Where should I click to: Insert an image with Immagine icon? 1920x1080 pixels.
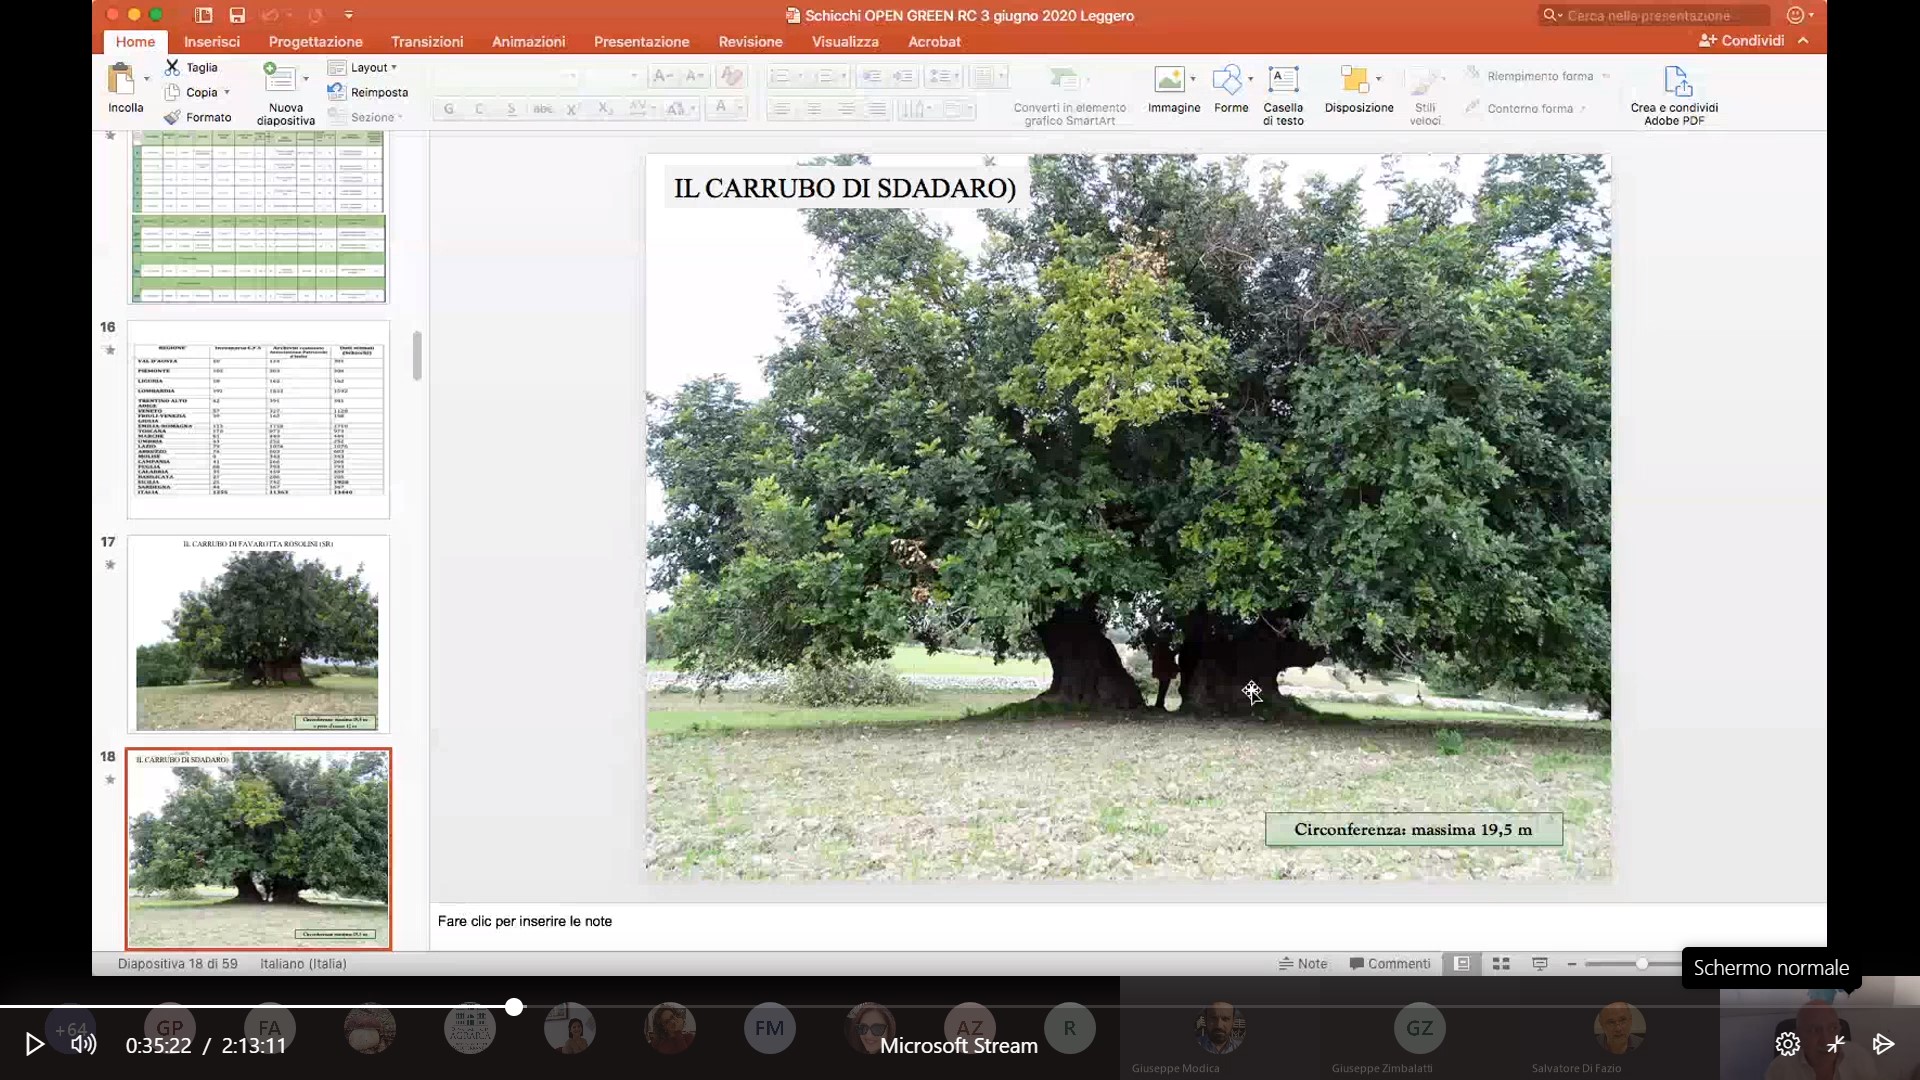[x=1169, y=80]
